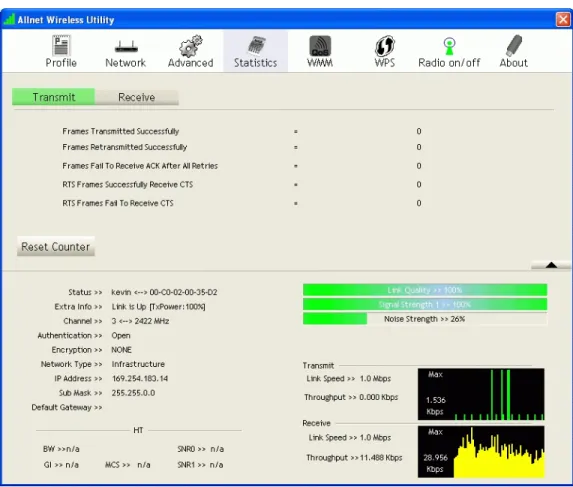The image size is (573, 487).
Task: Open the WPS setup icon
Action: 385,46
